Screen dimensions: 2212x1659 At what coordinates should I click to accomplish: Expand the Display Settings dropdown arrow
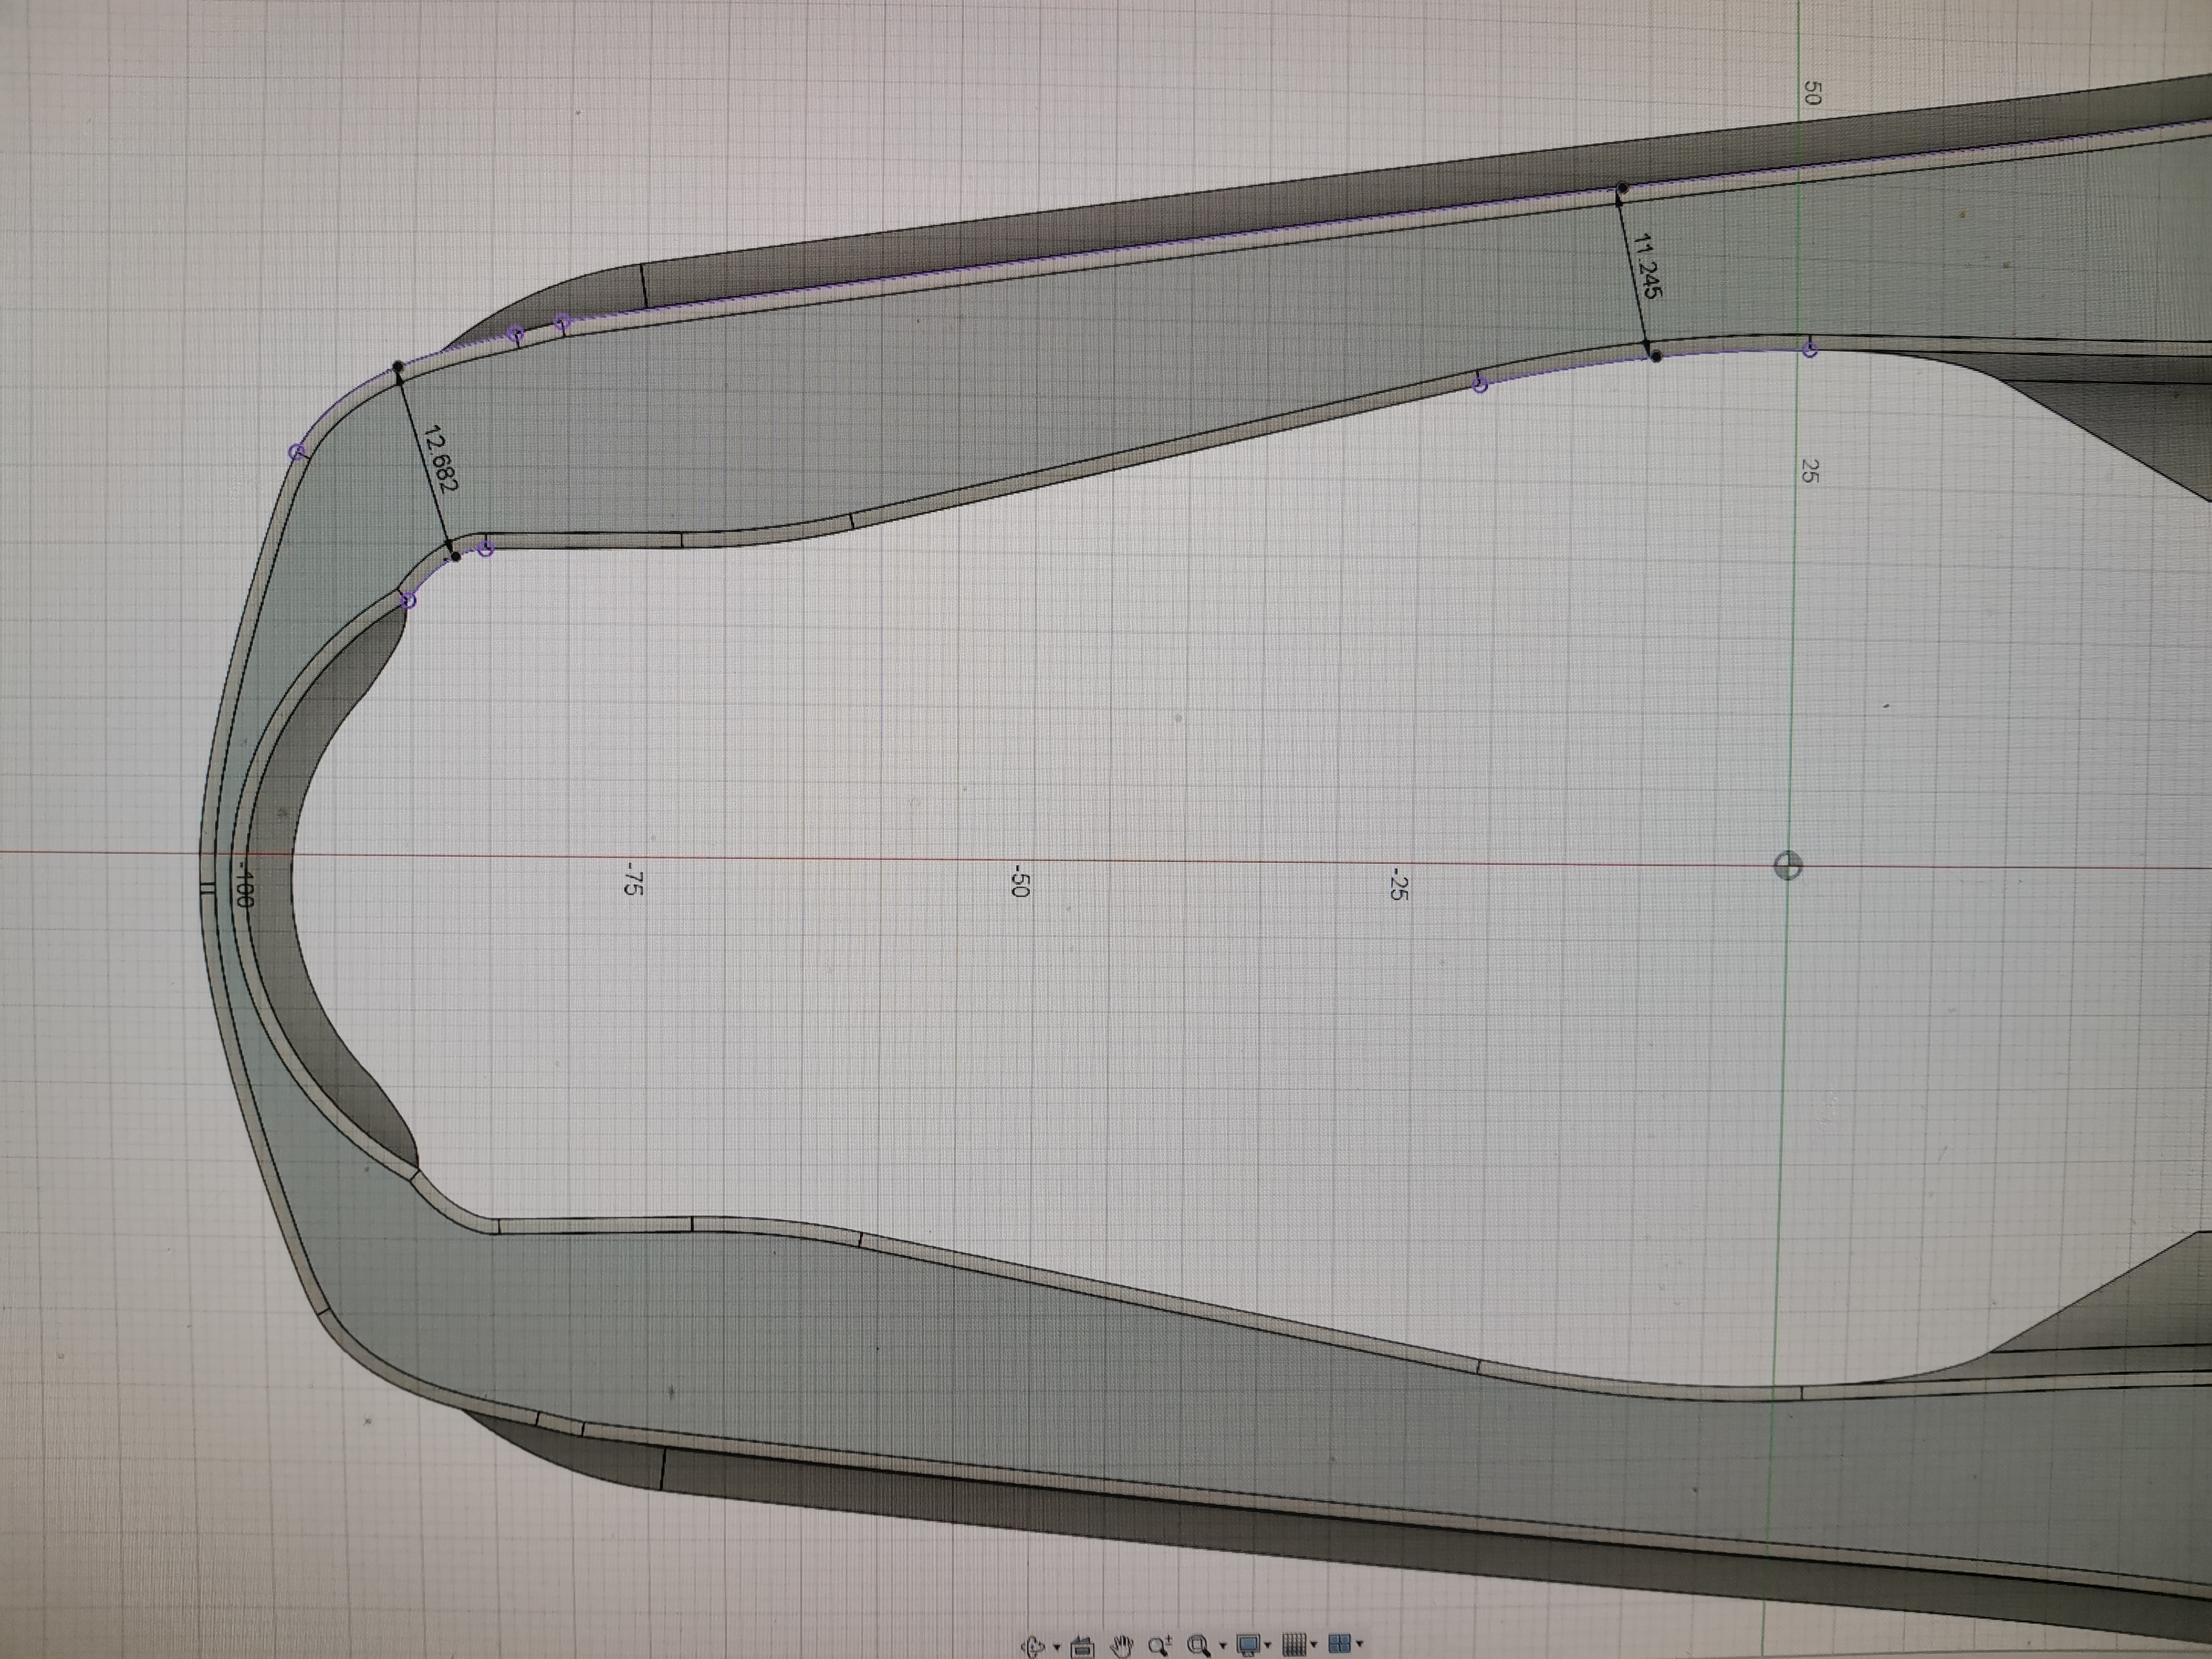pyautogui.click(x=1268, y=1644)
